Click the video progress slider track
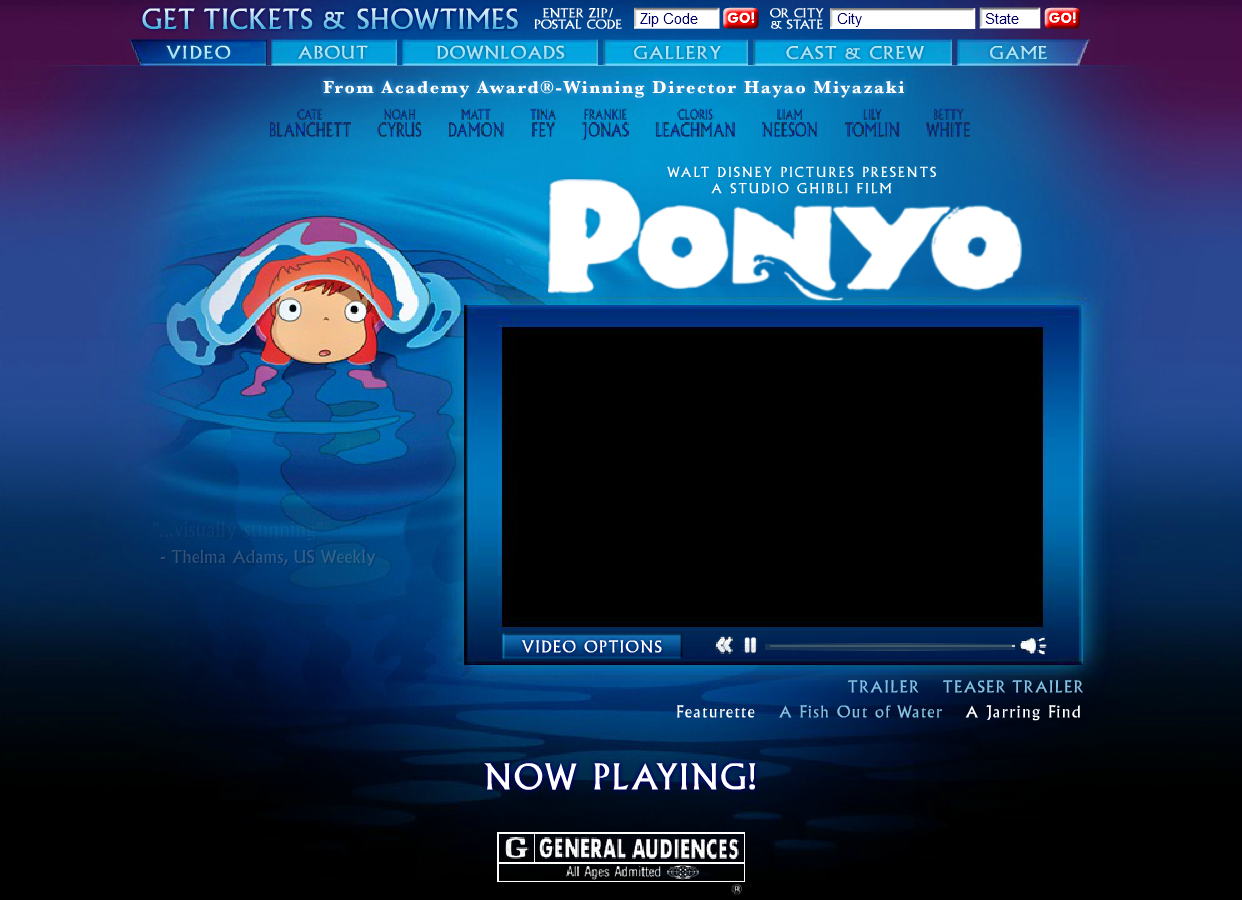 point(890,646)
